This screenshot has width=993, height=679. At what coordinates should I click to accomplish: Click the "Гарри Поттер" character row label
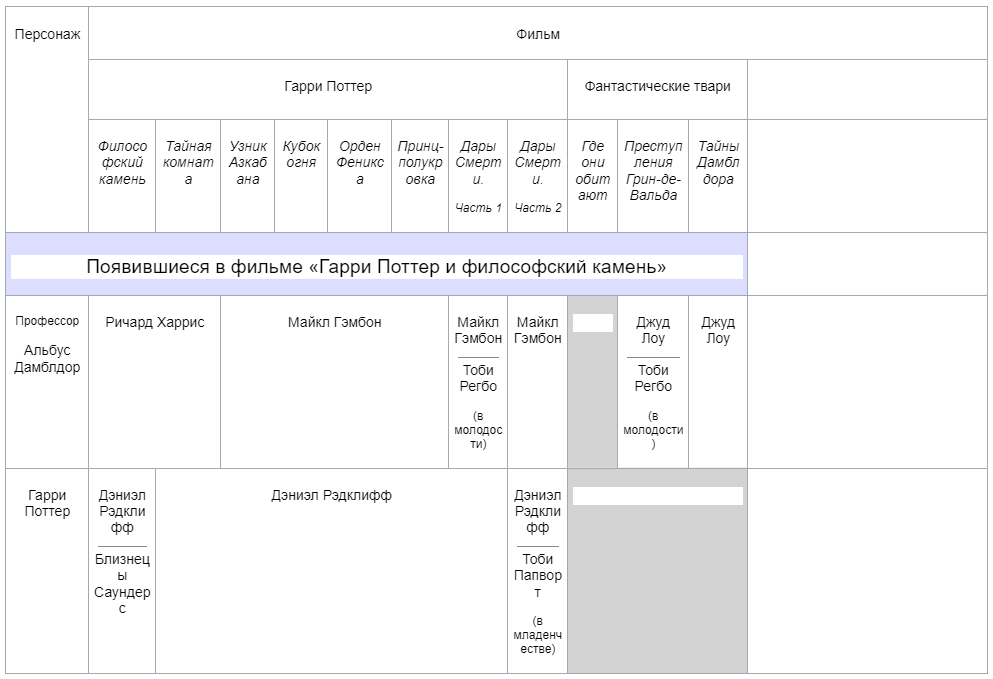point(47,504)
